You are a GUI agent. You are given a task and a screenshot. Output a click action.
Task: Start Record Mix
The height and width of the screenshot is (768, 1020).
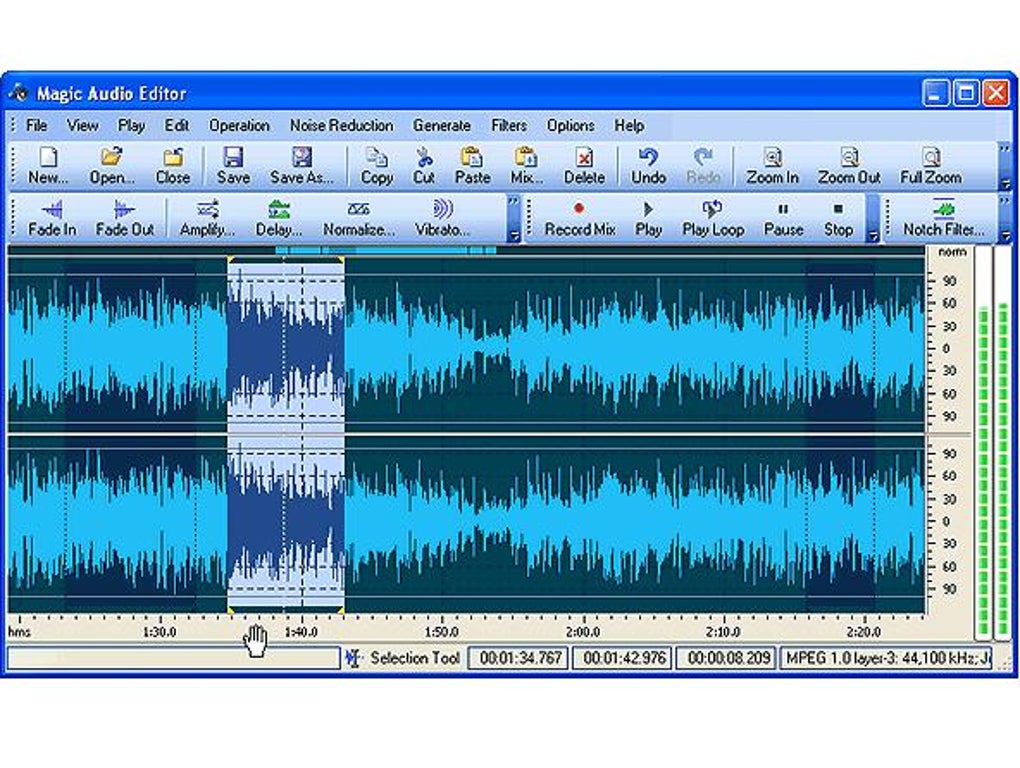click(579, 210)
